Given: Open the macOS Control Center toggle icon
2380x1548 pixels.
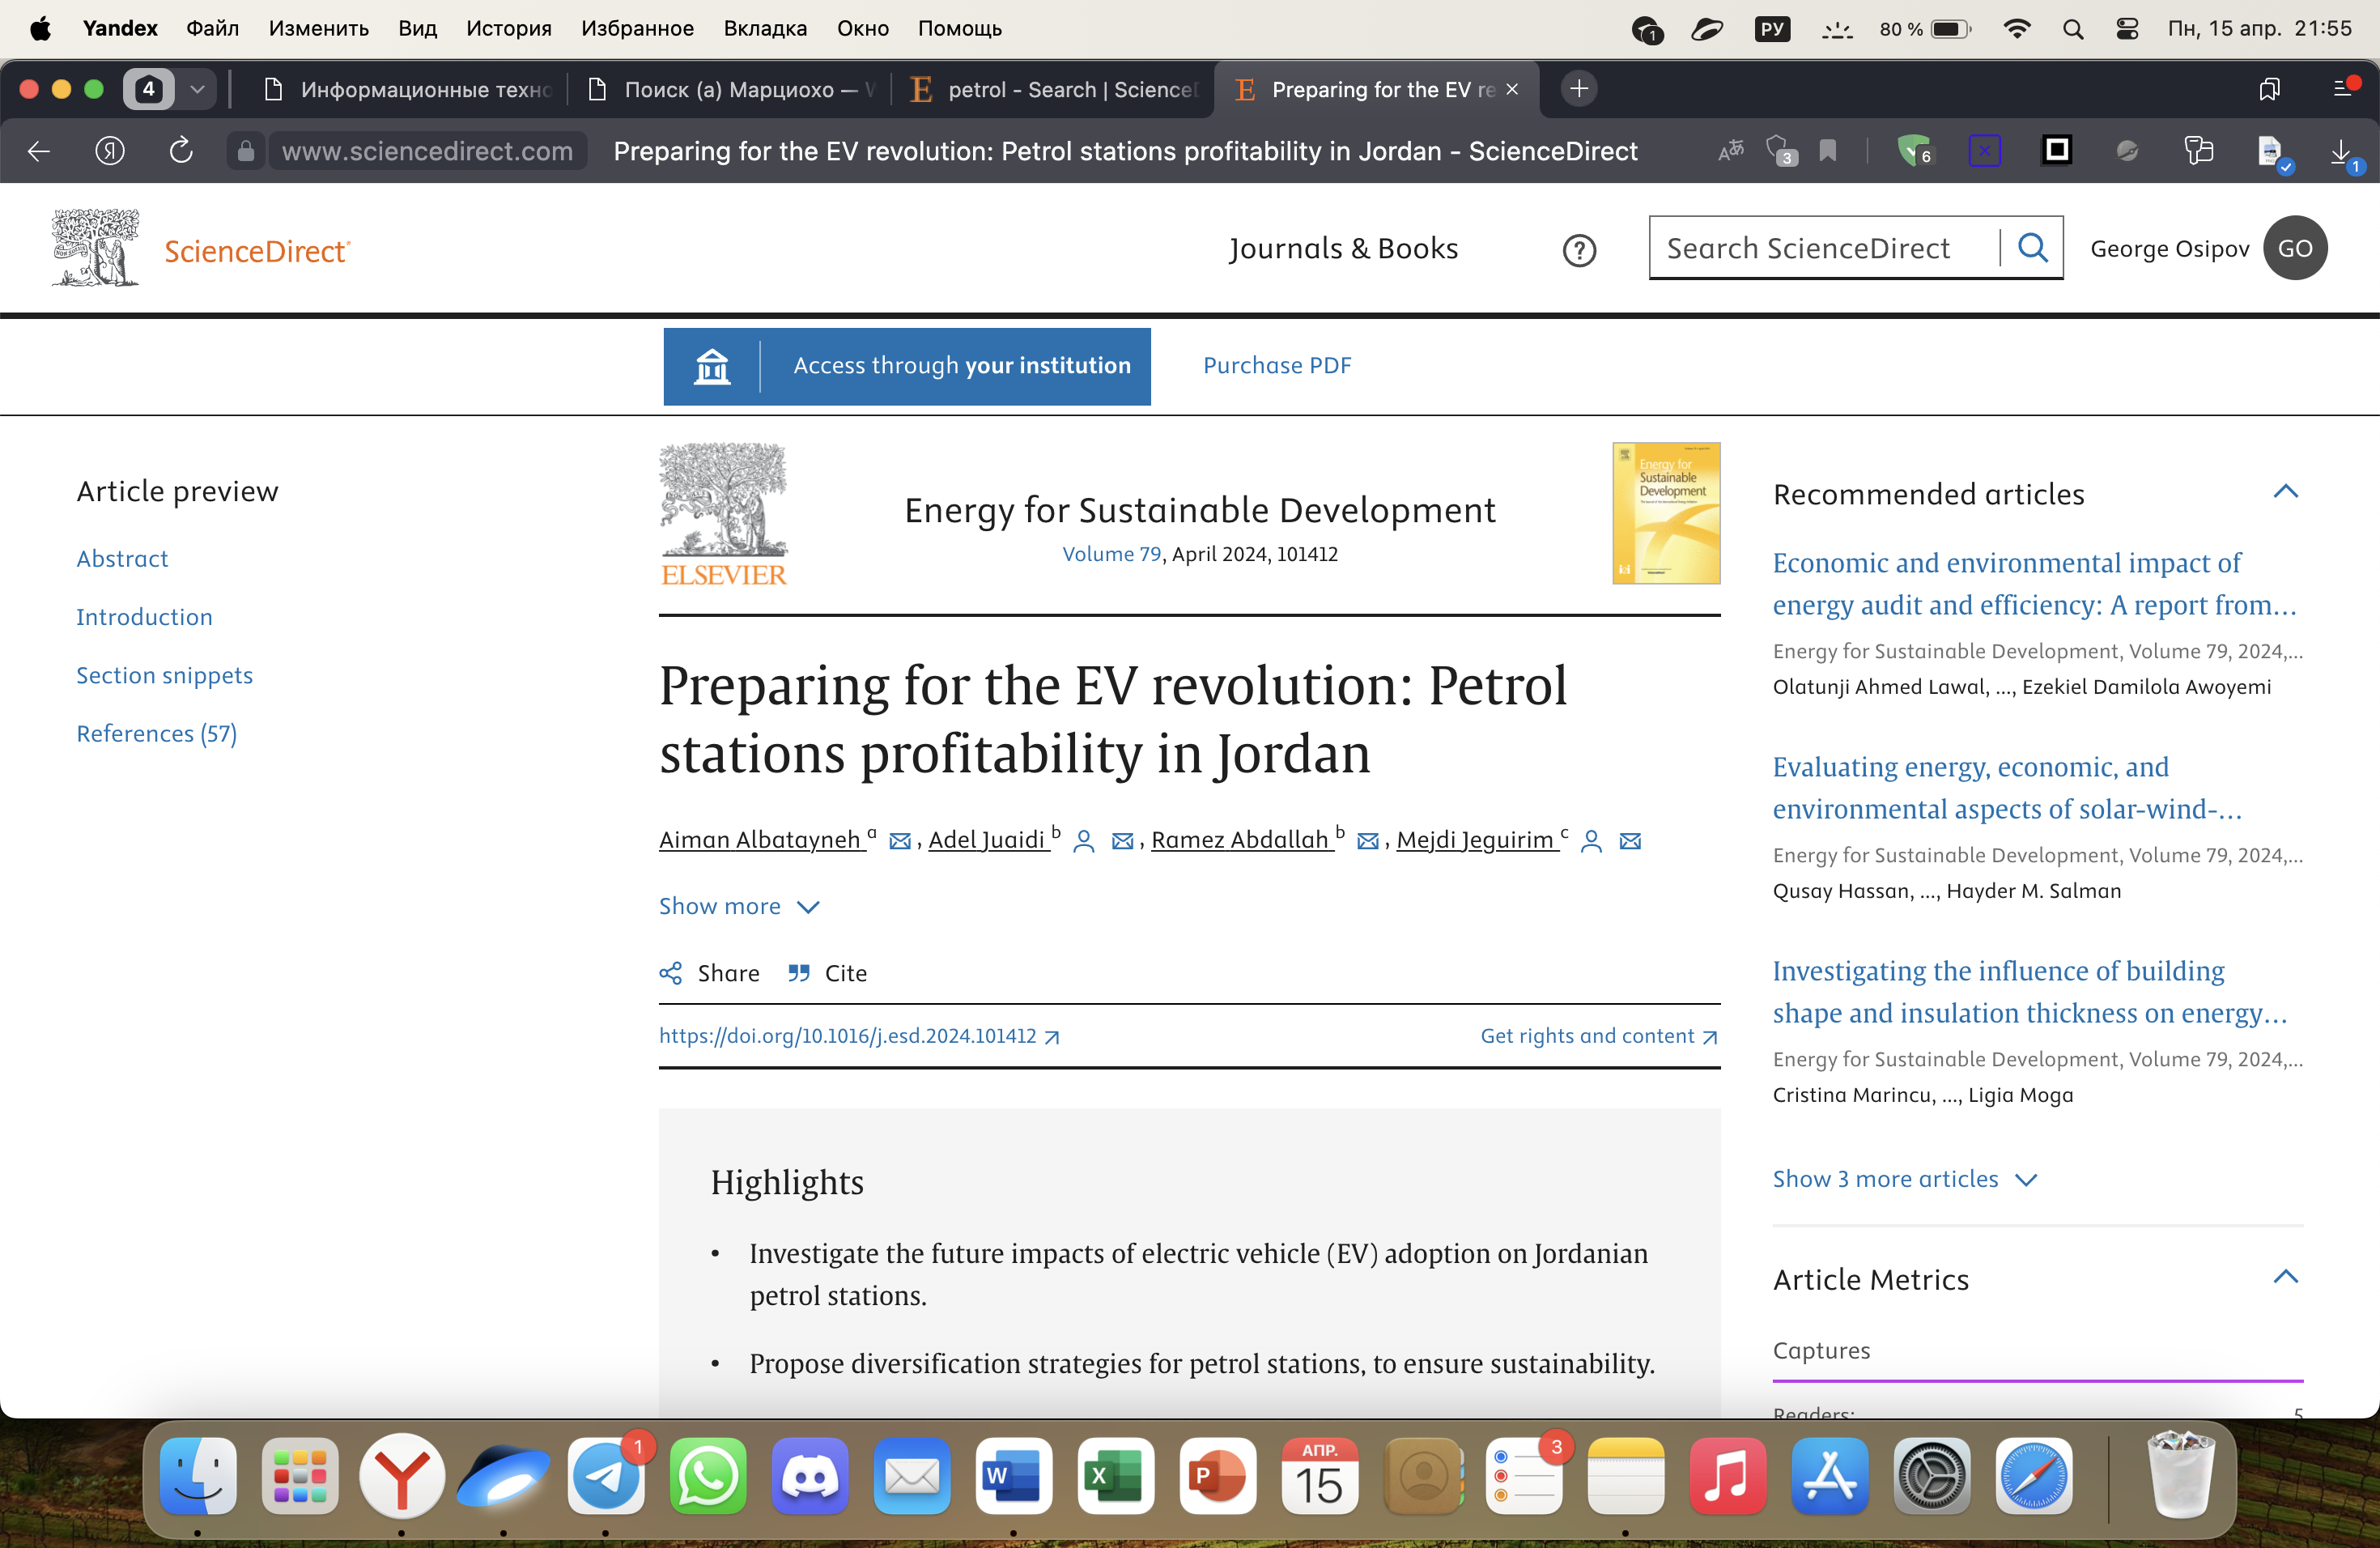Looking at the screenshot, I should pos(2127,29).
